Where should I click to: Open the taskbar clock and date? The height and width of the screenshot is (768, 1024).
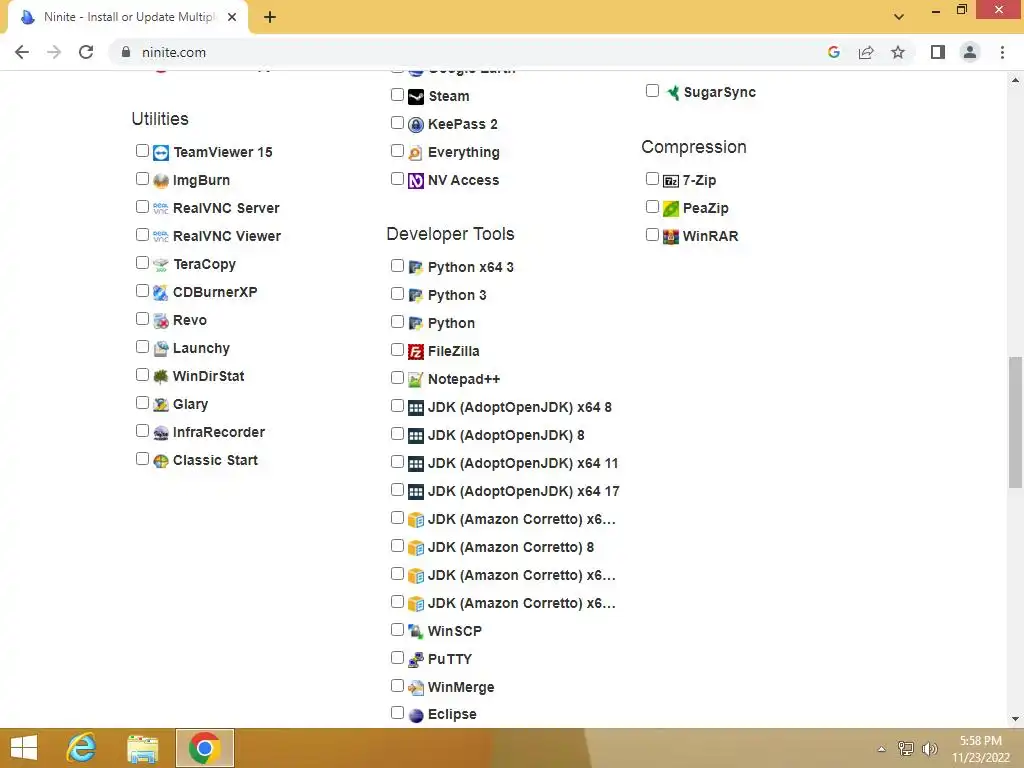tap(980, 749)
